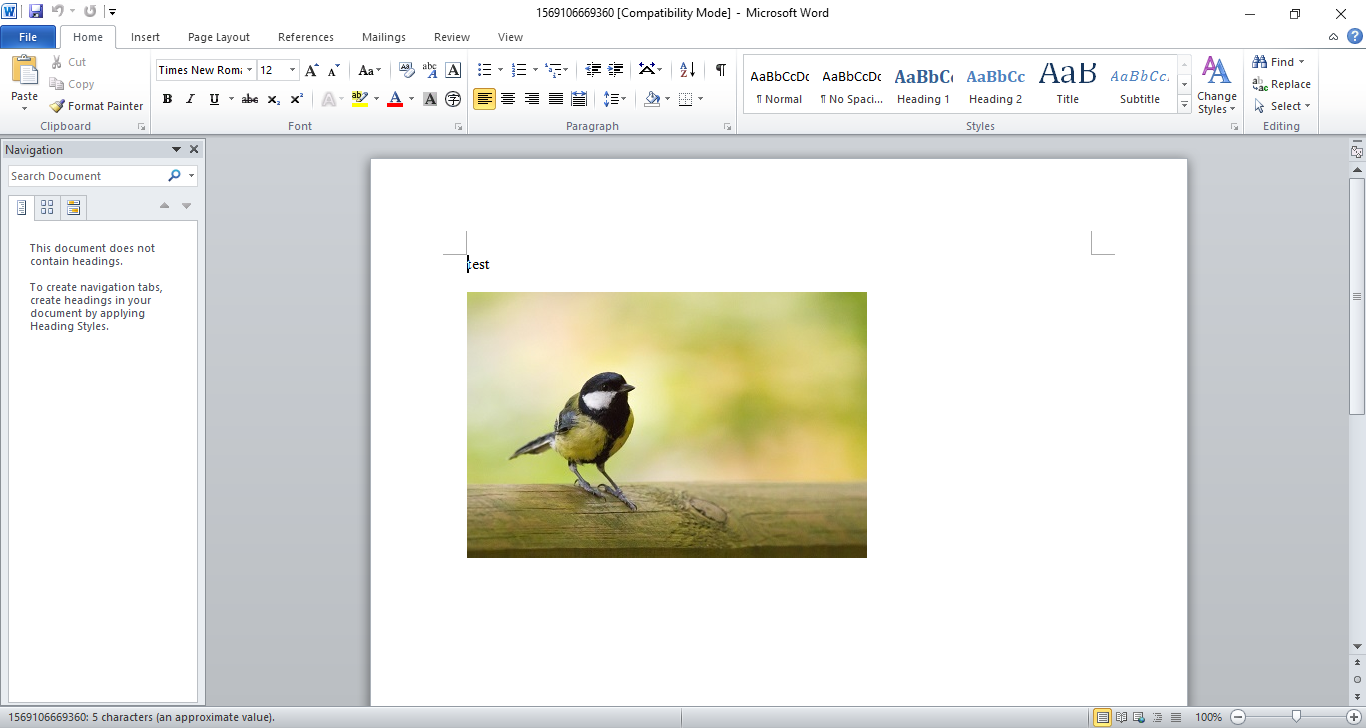Open the Review ribbon tab
This screenshot has height=728, width=1366.
pos(451,37)
